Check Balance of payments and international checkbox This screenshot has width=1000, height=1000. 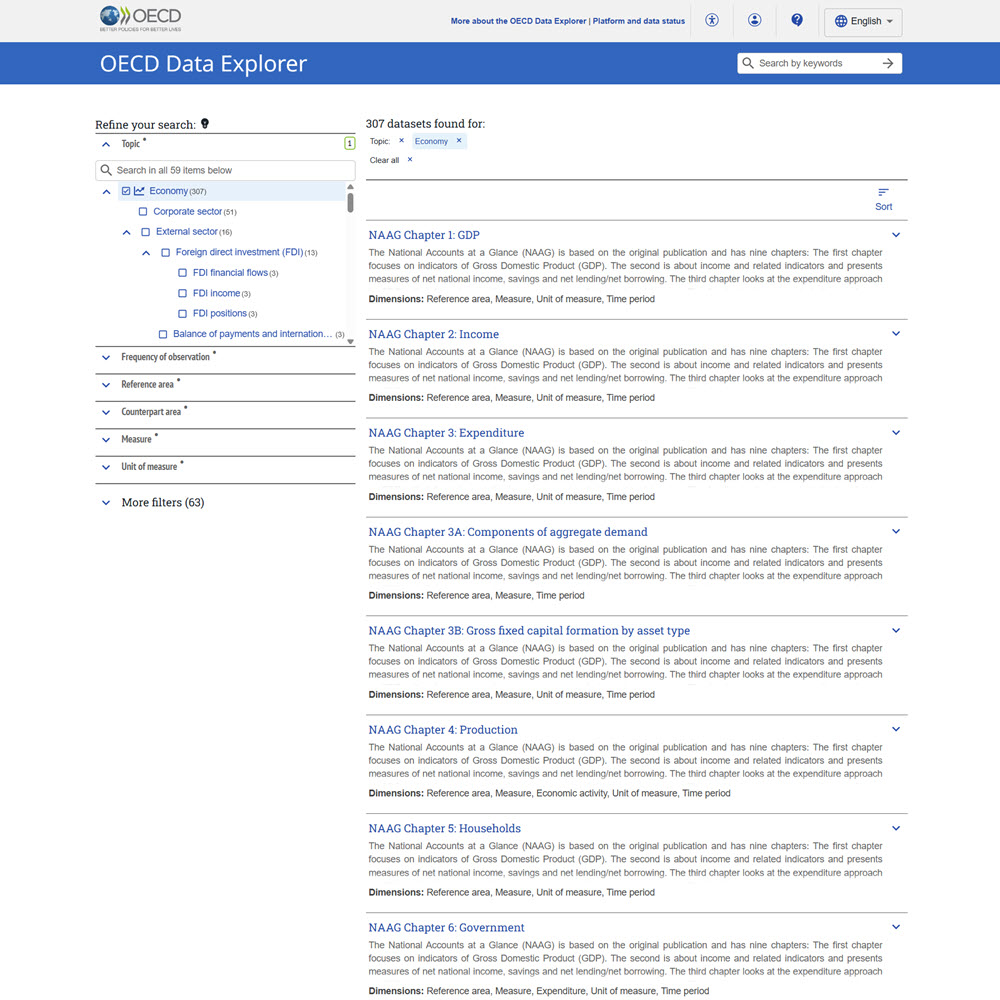[163, 334]
